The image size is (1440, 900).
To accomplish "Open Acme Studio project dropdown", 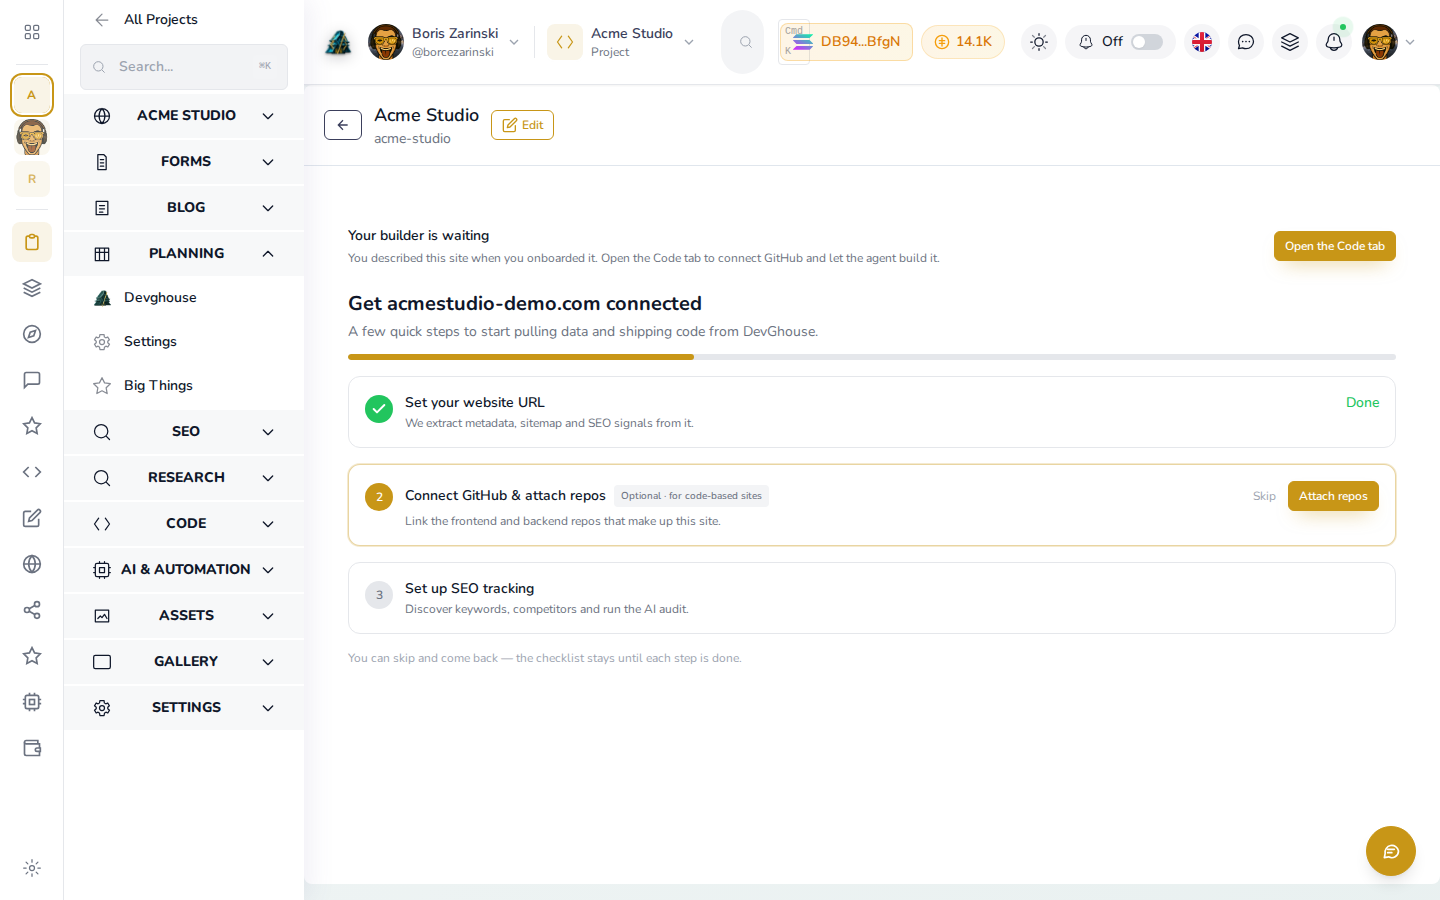I will click(x=621, y=42).
